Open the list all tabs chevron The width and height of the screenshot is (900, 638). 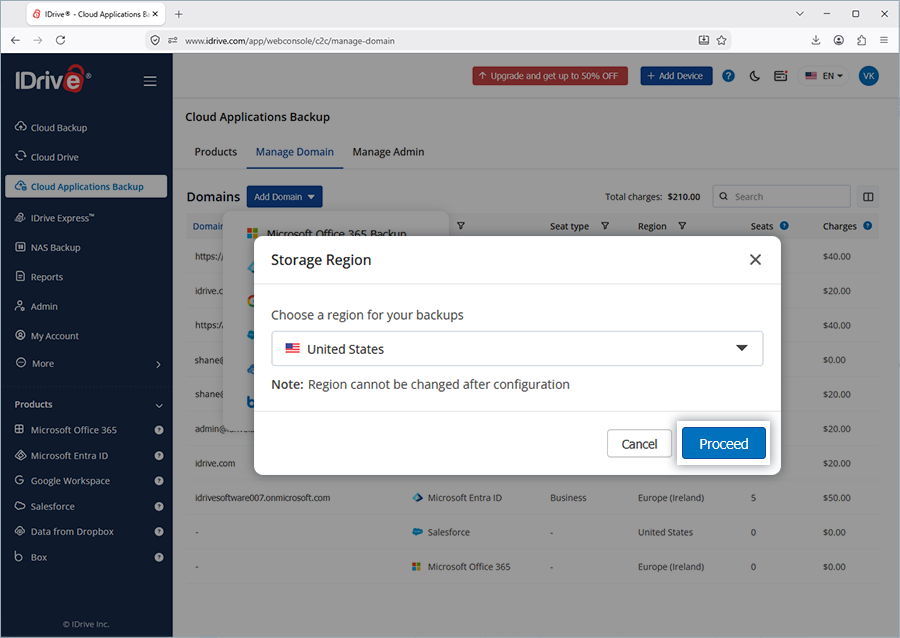pyautogui.click(x=800, y=14)
